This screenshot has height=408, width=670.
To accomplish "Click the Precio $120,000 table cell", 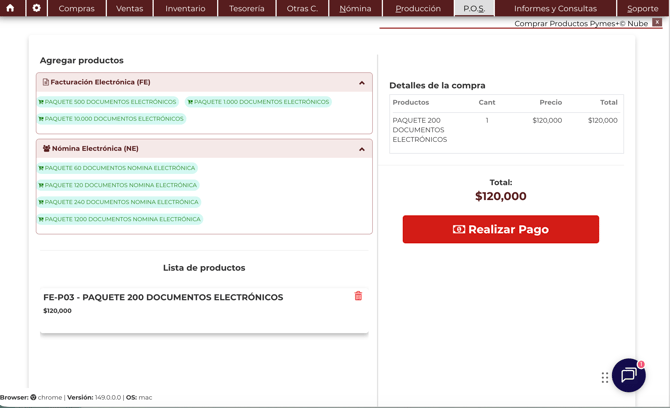I will coord(547,120).
